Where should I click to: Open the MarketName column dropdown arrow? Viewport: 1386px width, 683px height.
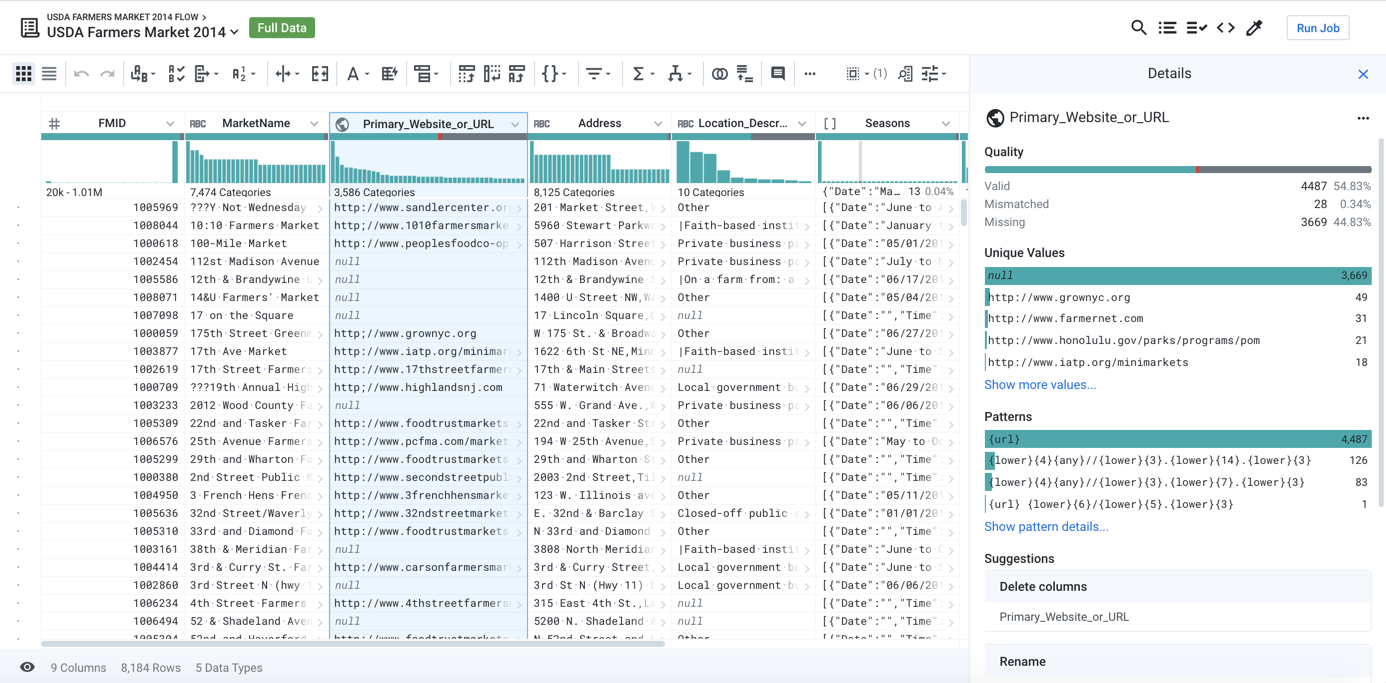314,124
